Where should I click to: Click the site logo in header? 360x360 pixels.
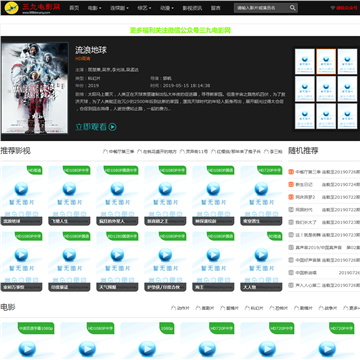pos(33,8)
